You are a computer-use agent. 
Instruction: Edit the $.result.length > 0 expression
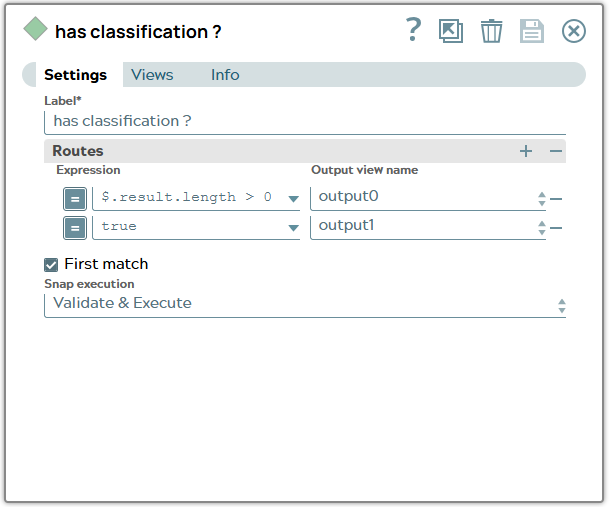189,198
